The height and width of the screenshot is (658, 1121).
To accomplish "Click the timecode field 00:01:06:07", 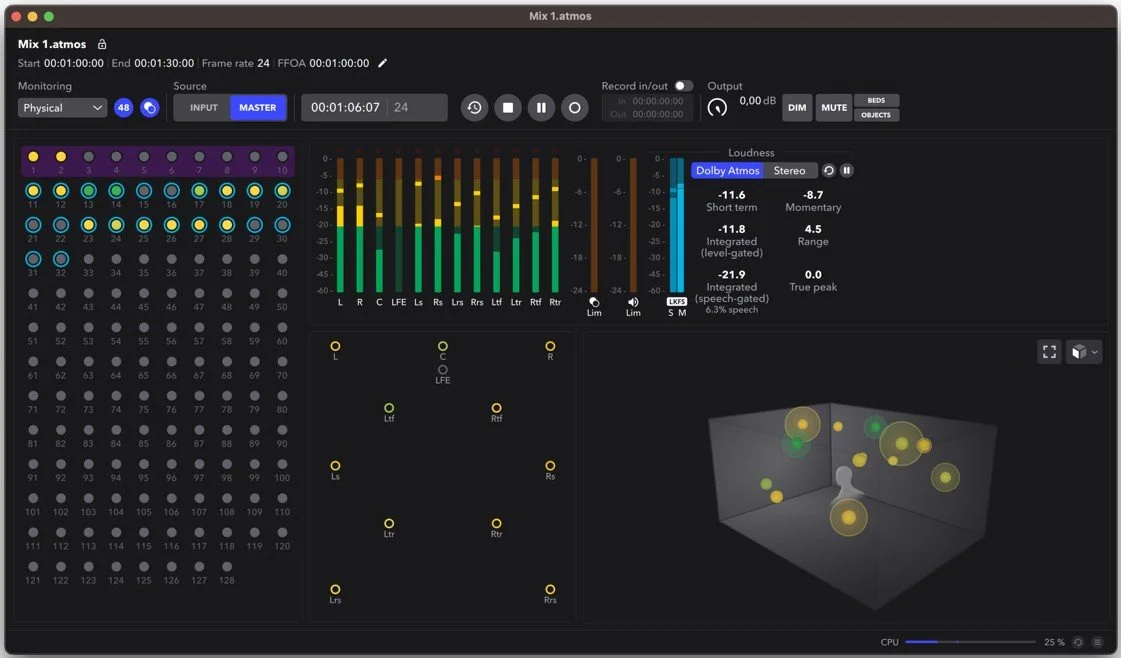I will pyautogui.click(x=345, y=108).
